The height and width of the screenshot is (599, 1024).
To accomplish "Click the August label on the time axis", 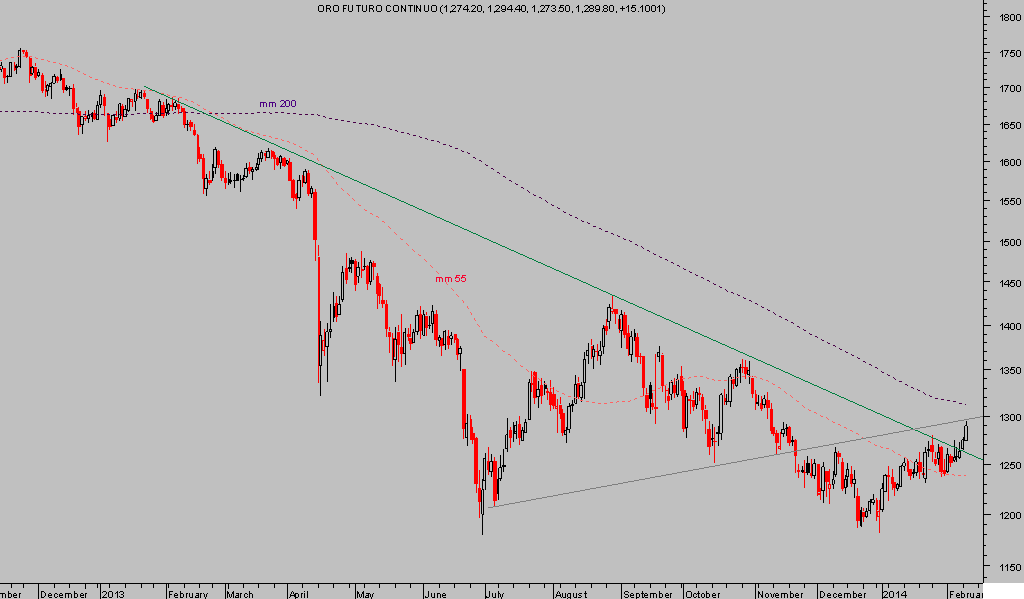I will [571, 592].
